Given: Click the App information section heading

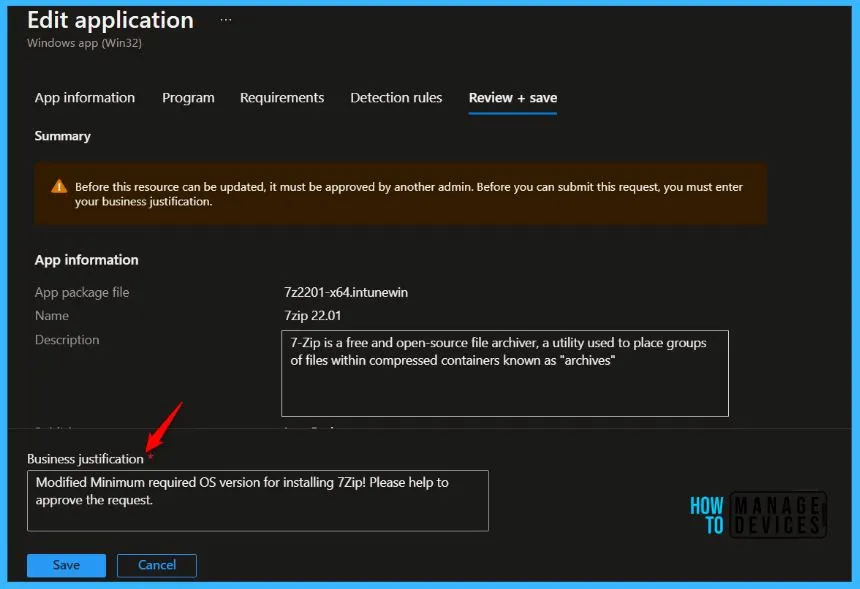Looking at the screenshot, I should (x=87, y=260).
